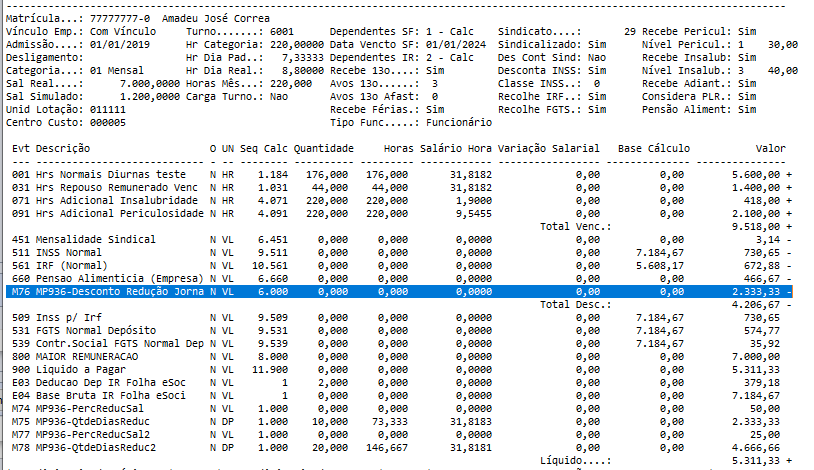The height and width of the screenshot is (470, 814).
Task: Click the Total Desc. value 4.206,67
Action: (x=756, y=304)
